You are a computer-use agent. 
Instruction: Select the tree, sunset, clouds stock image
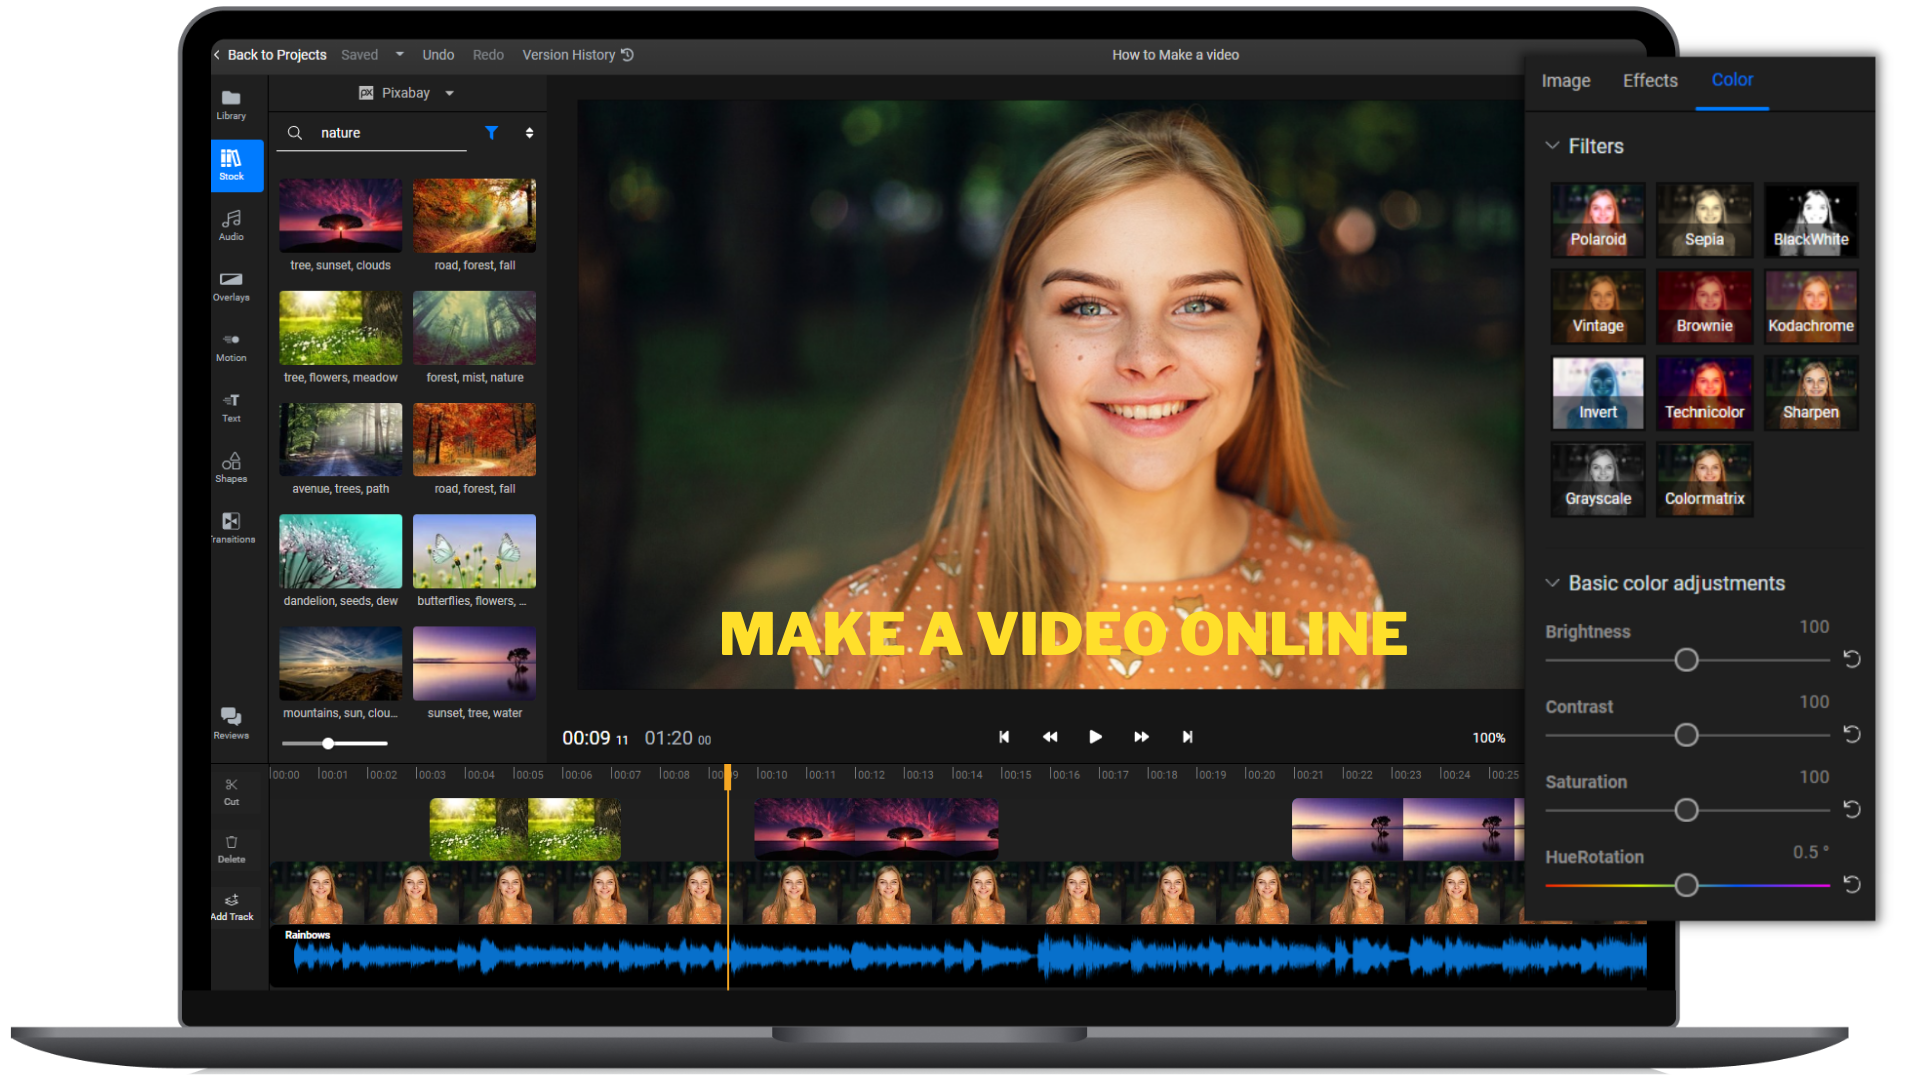pos(340,215)
